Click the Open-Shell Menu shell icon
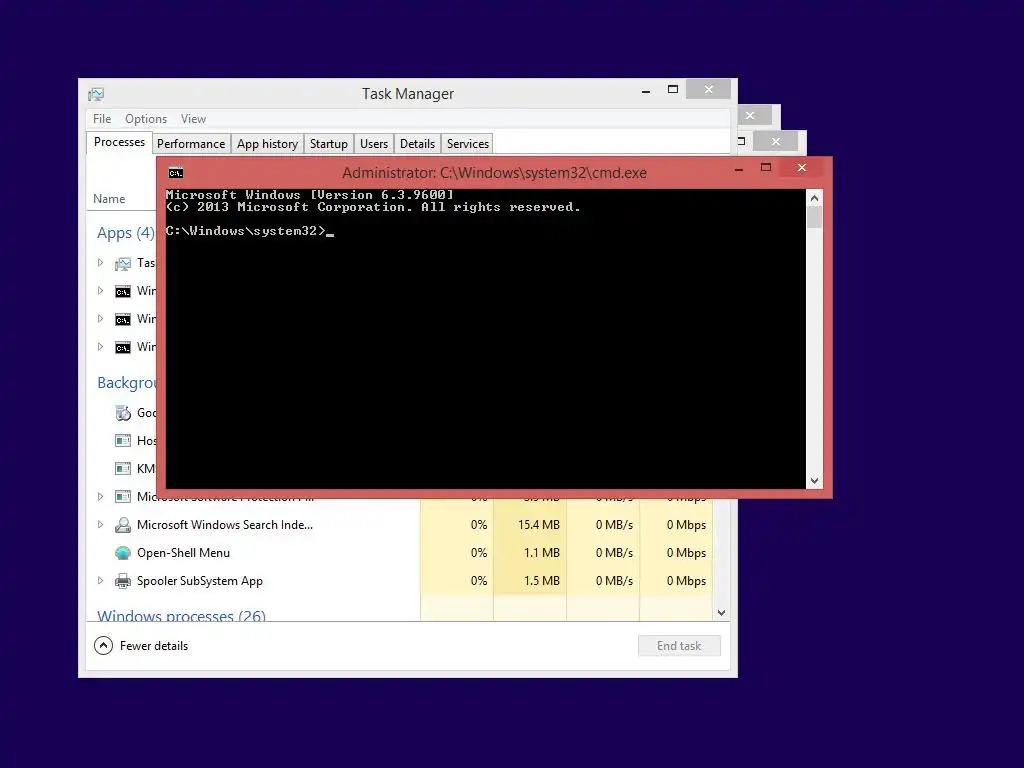Image resolution: width=1024 pixels, height=768 pixels. click(123, 553)
